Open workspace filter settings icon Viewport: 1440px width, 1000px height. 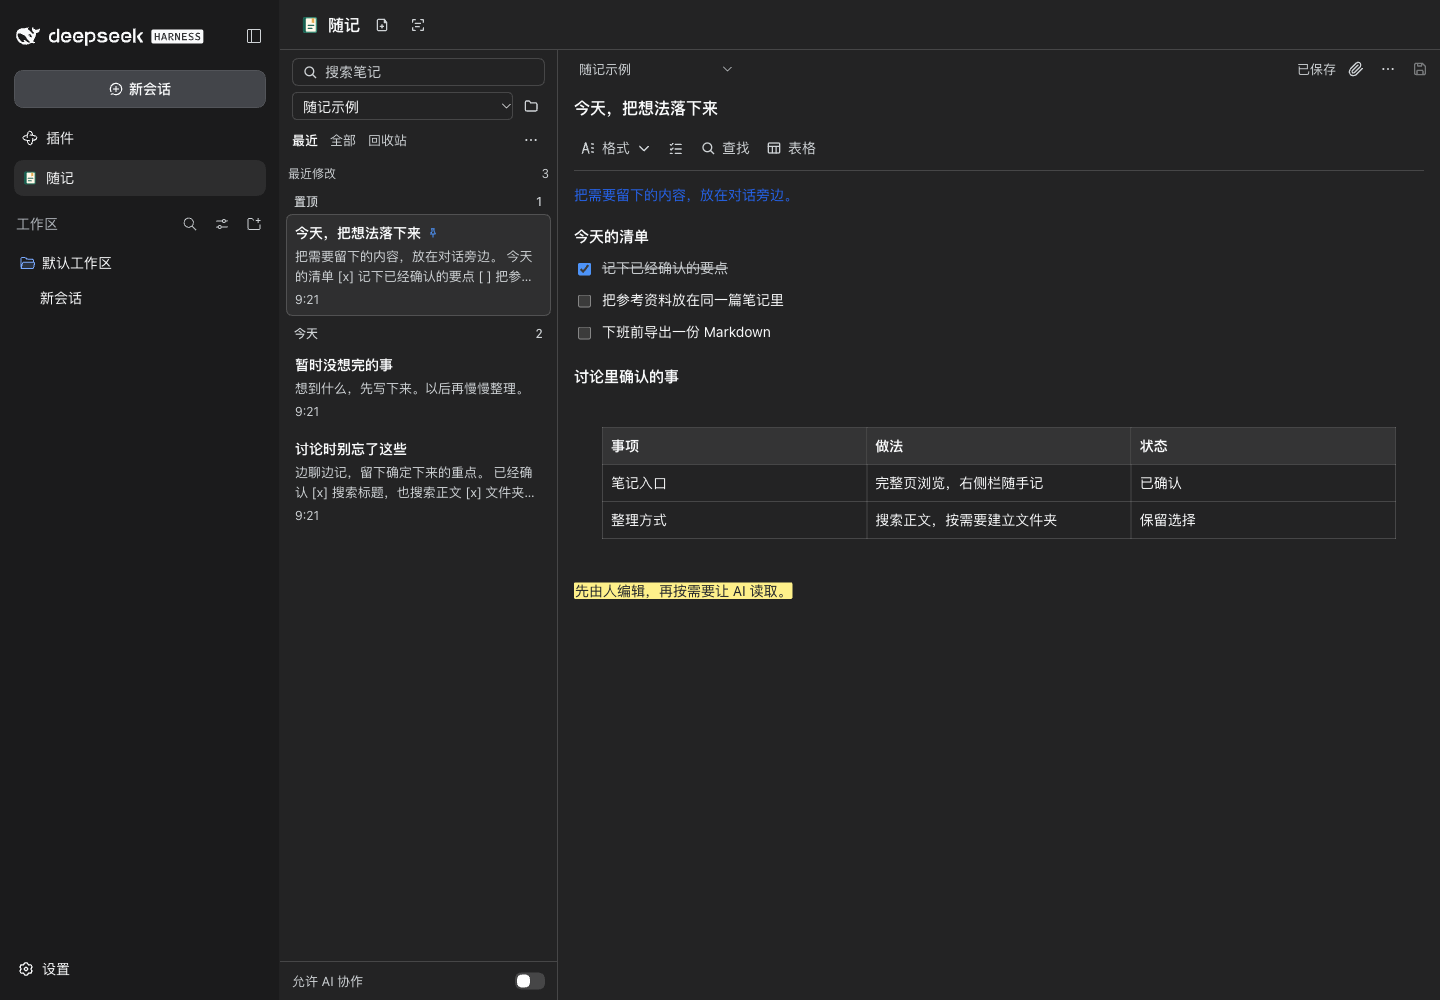pos(222,224)
